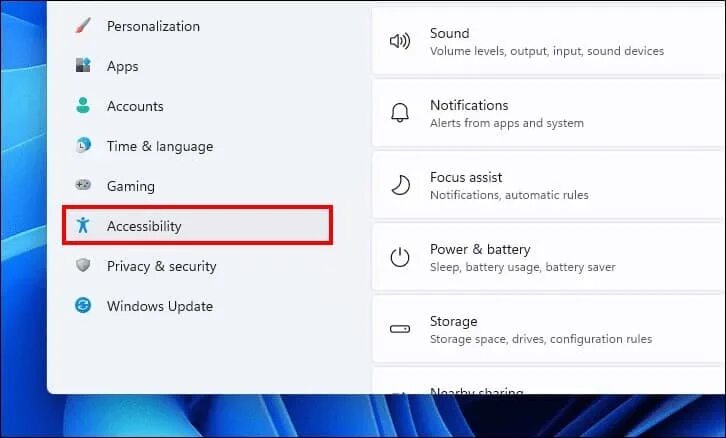726x438 pixels.
Task: Click the Time & language globe icon
Action: click(83, 145)
